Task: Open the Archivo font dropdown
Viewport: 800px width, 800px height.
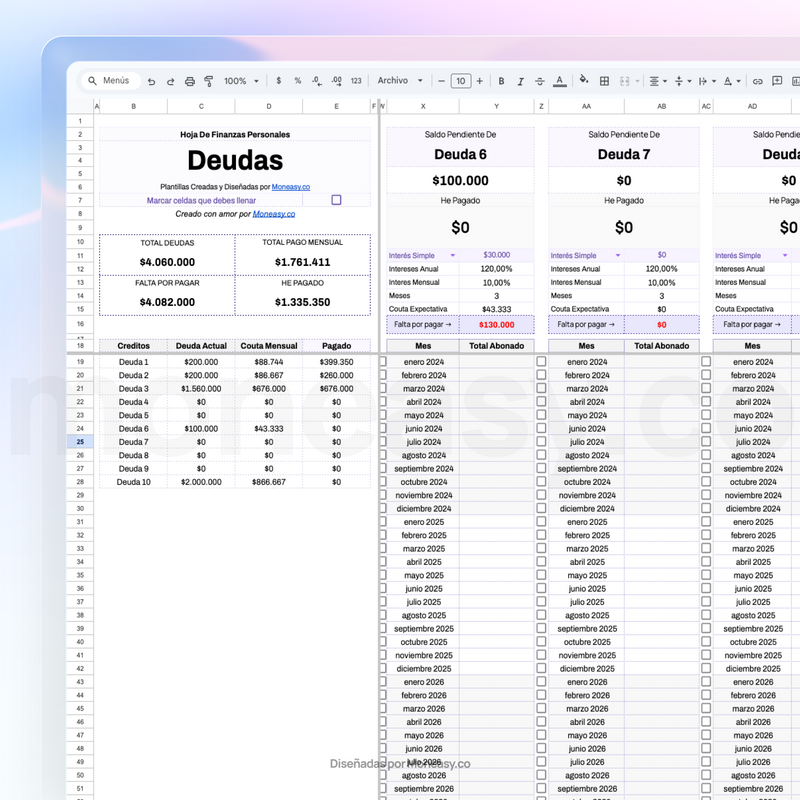Action: pos(400,81)
